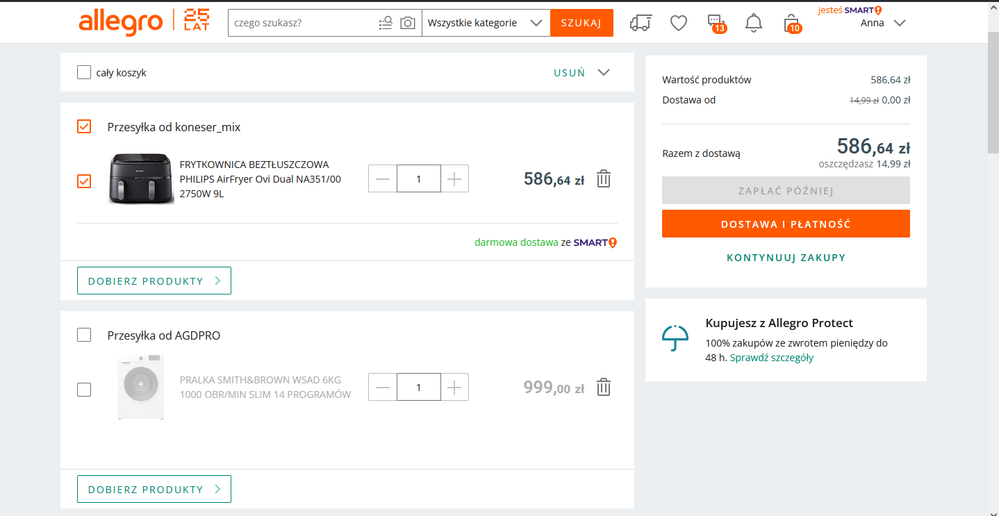Click USUŃ to remove selected

569,73
